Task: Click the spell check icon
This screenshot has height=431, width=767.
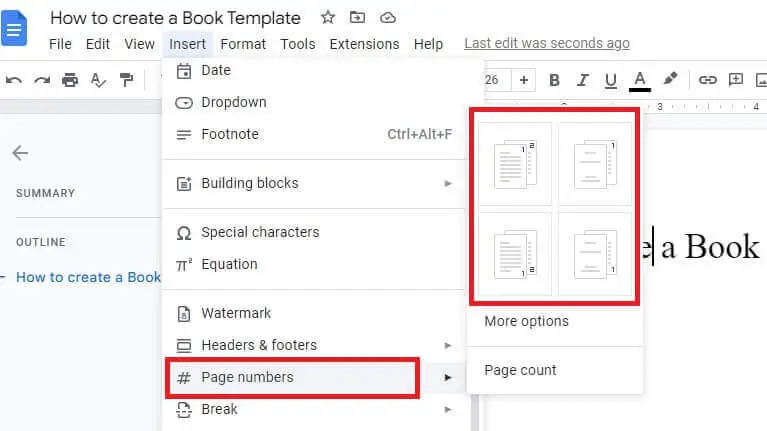Action: point(98,80)
